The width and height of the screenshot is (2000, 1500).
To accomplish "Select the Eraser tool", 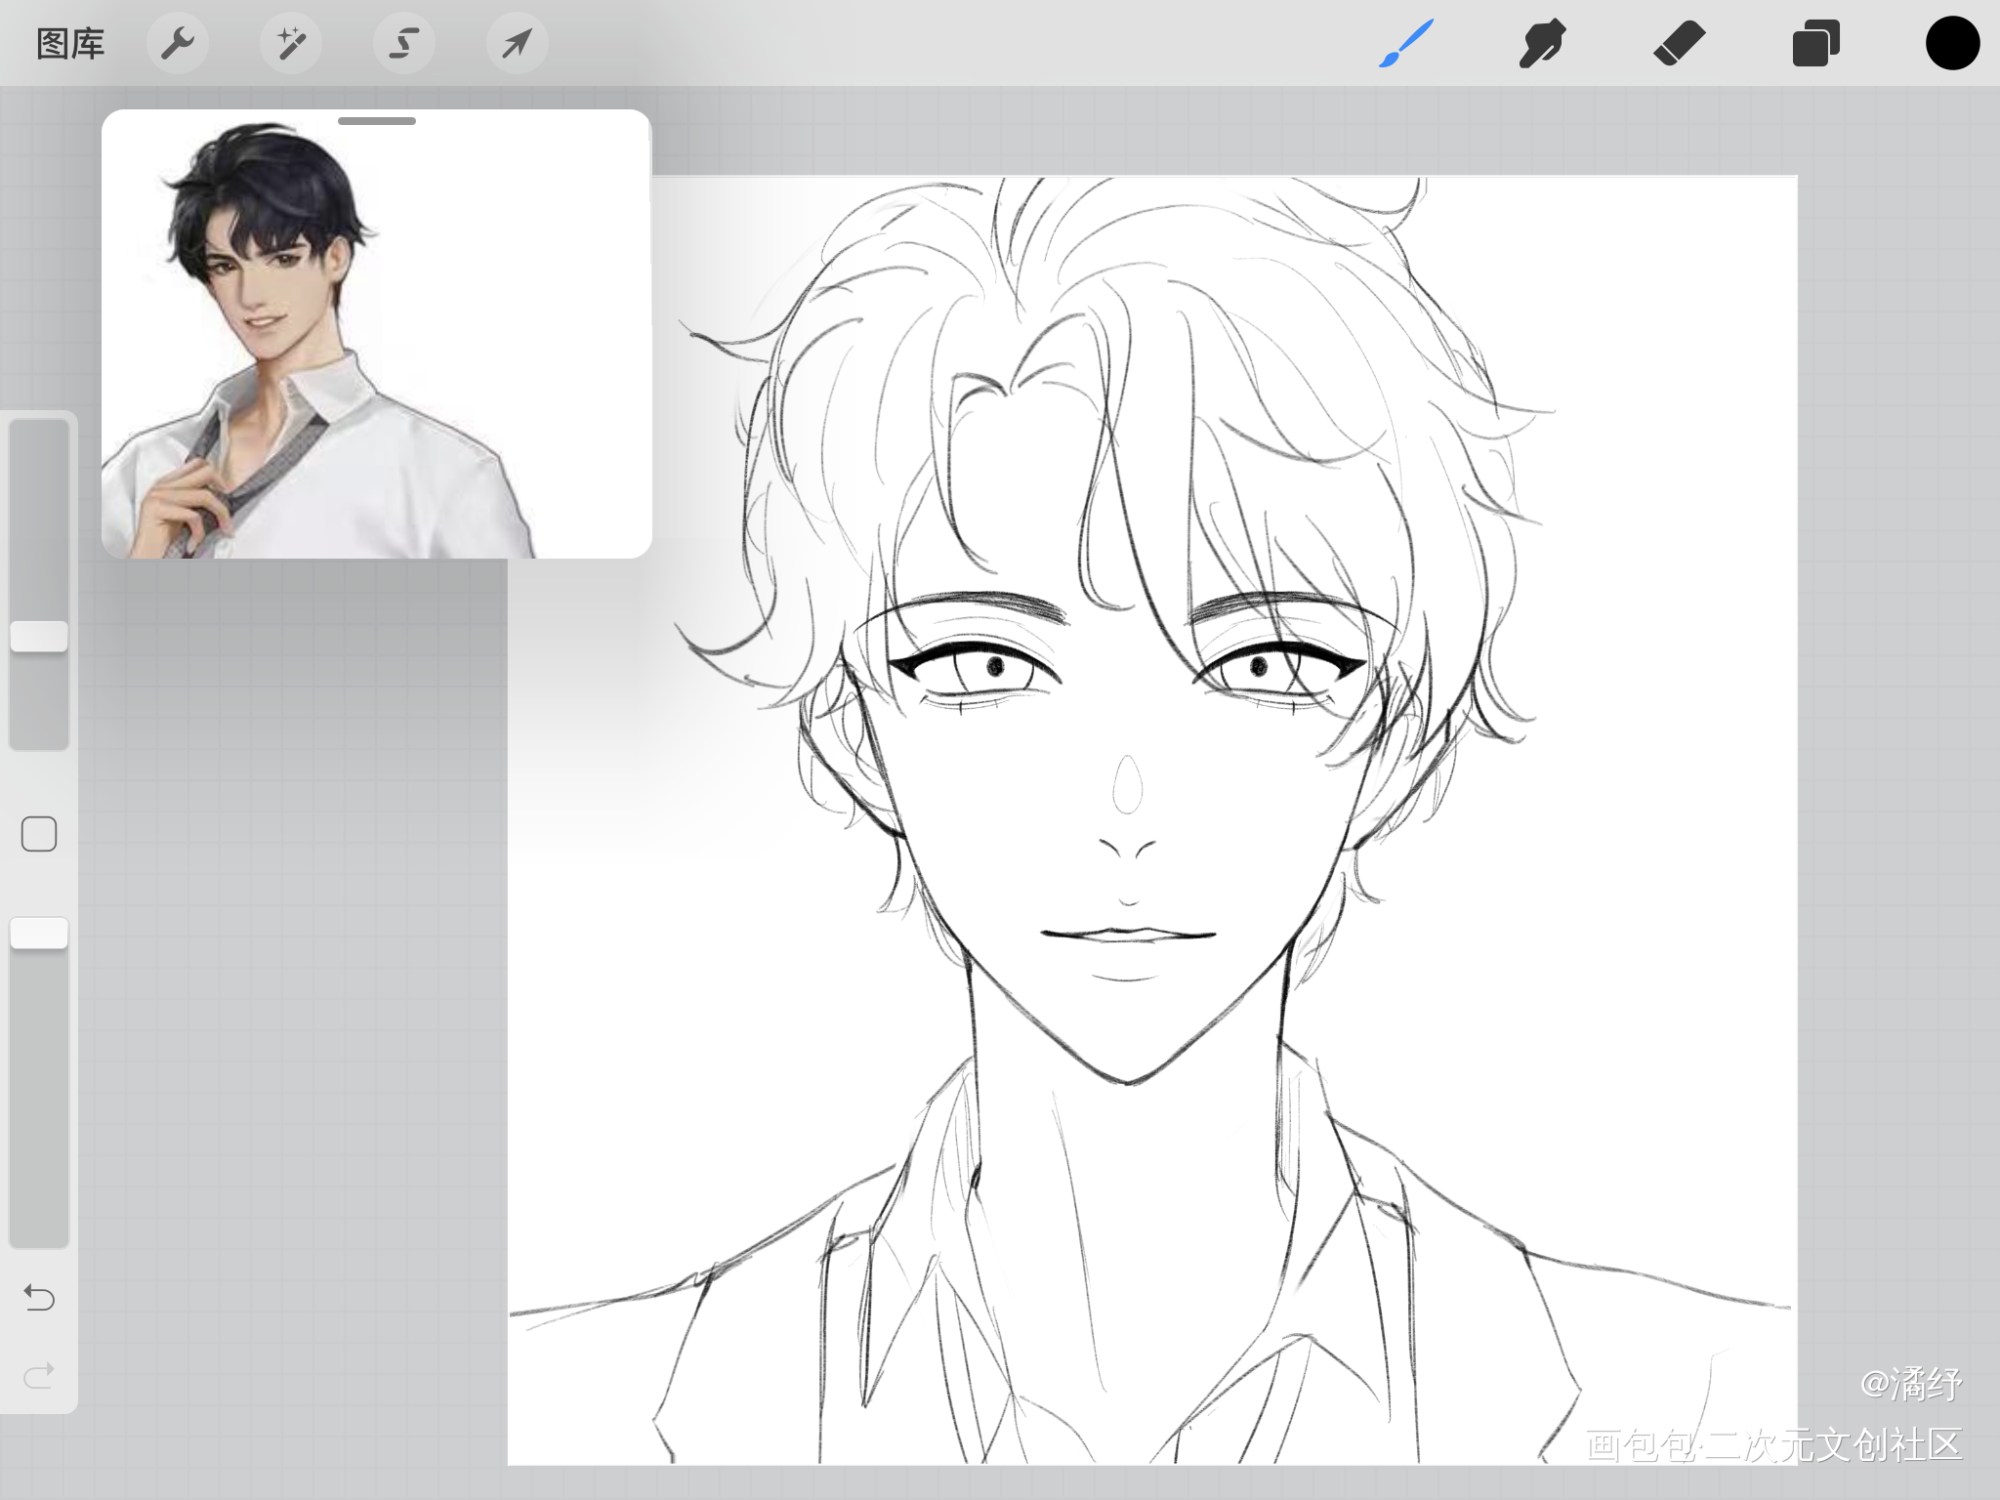I will point(1679,44).
